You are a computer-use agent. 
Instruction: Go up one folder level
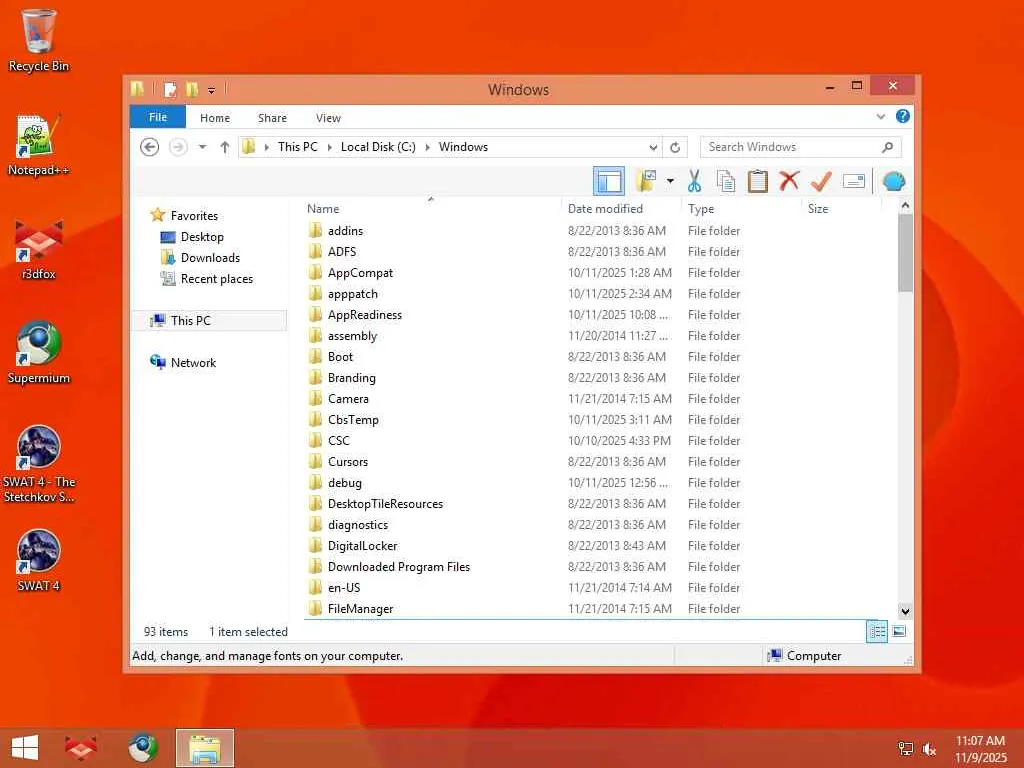(225, 147)
